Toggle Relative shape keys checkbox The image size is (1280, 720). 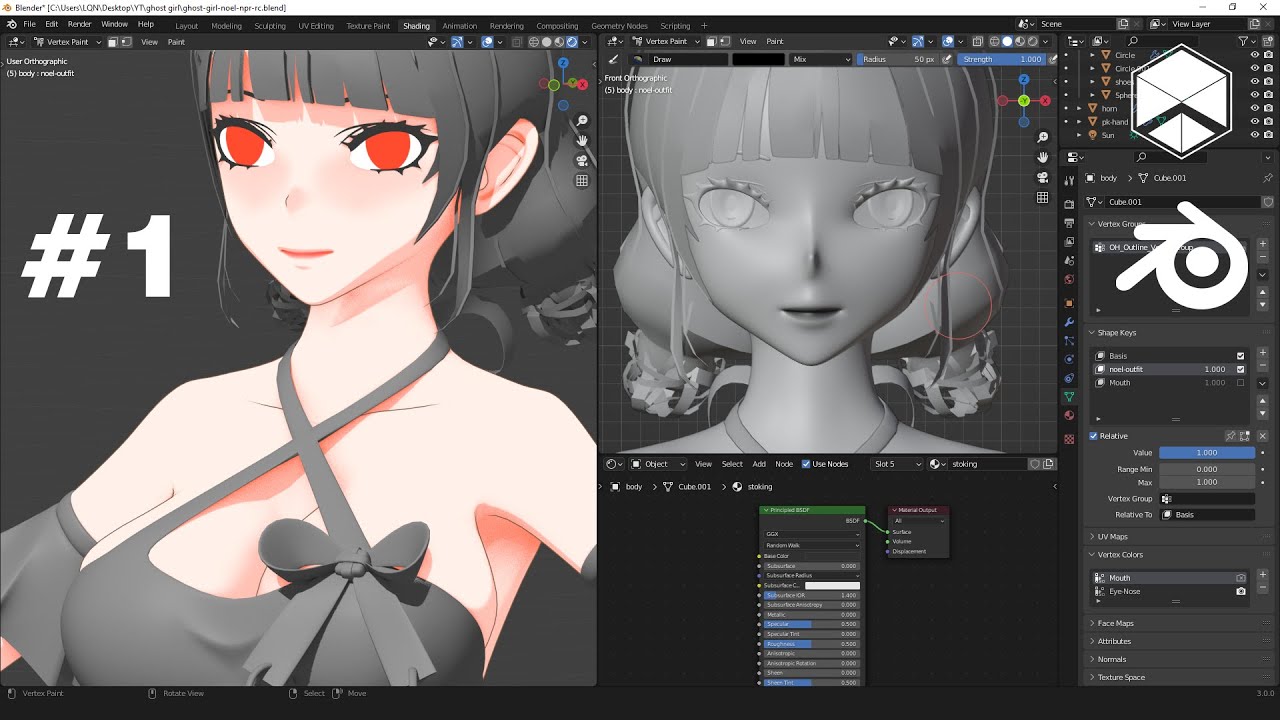(x=1093, y=436)
